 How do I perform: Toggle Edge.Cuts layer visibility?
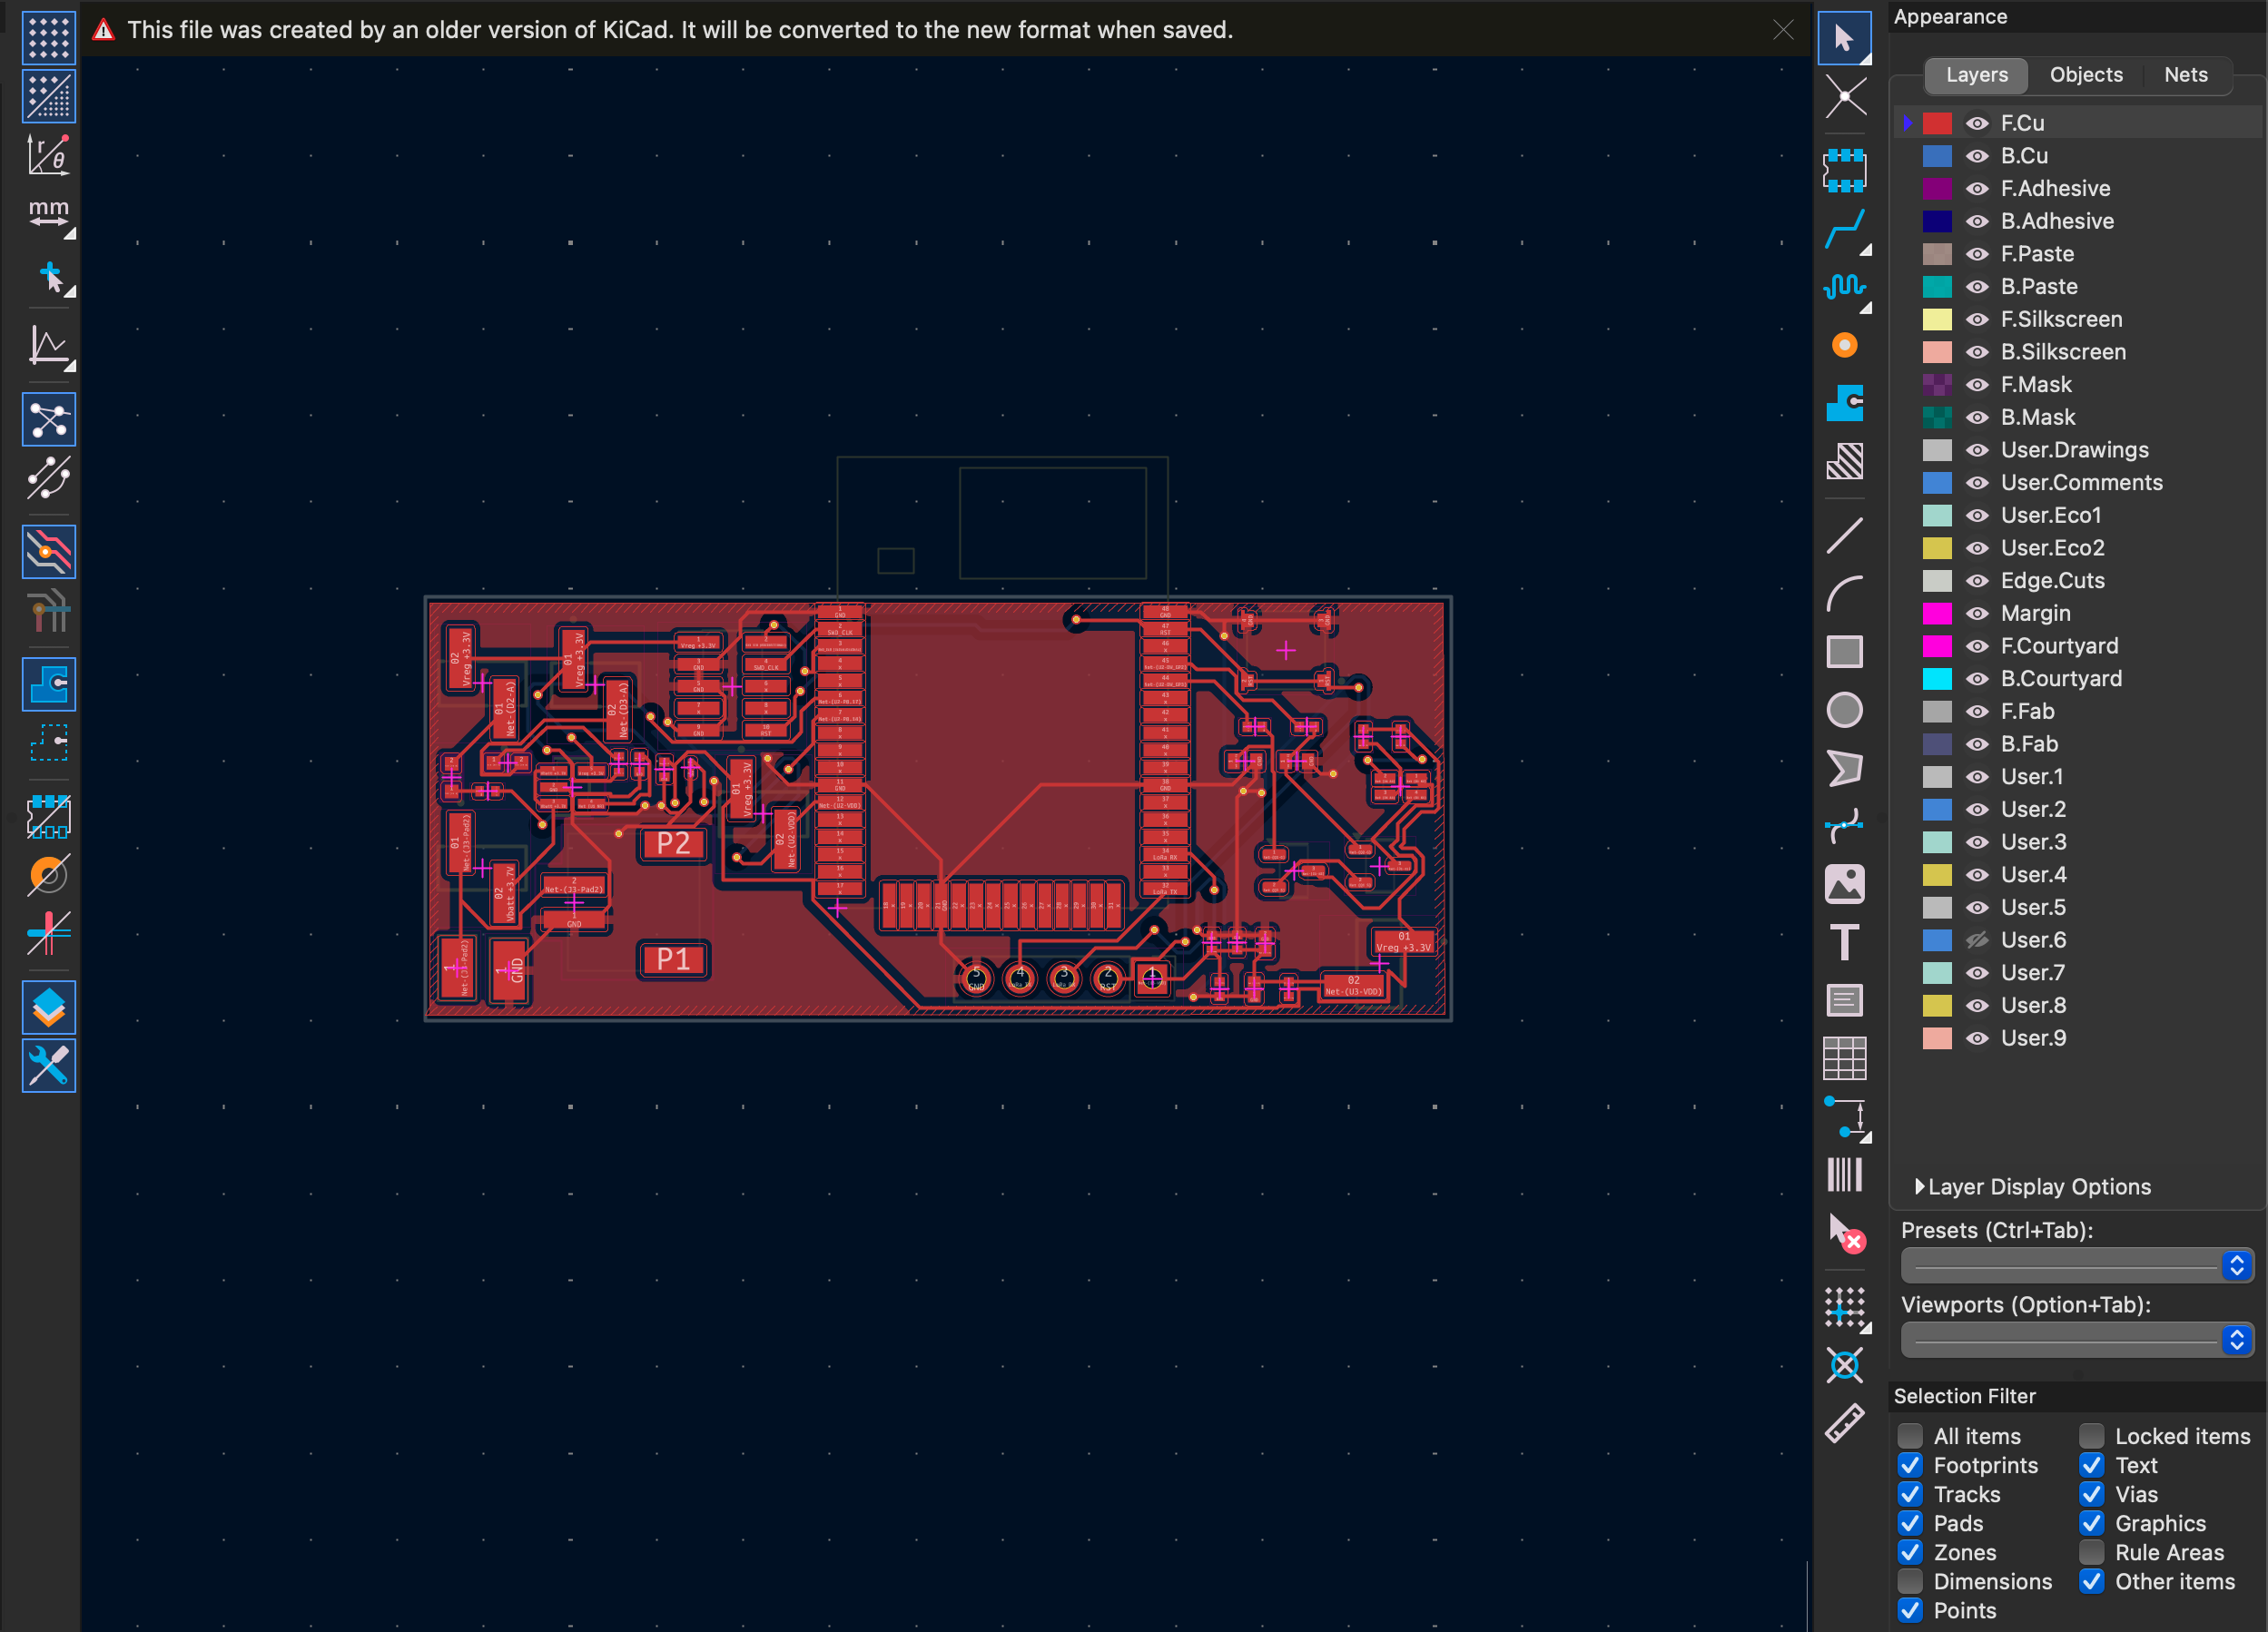tap(1977, 581)
